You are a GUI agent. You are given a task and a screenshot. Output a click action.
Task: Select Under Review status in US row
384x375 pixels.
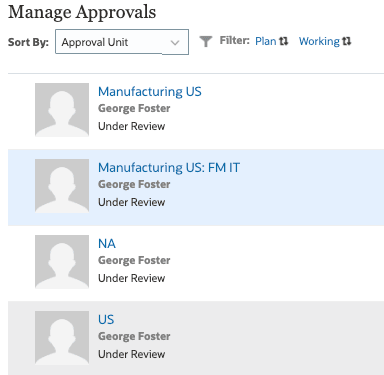pyautogui.click(x=131, y=354)
